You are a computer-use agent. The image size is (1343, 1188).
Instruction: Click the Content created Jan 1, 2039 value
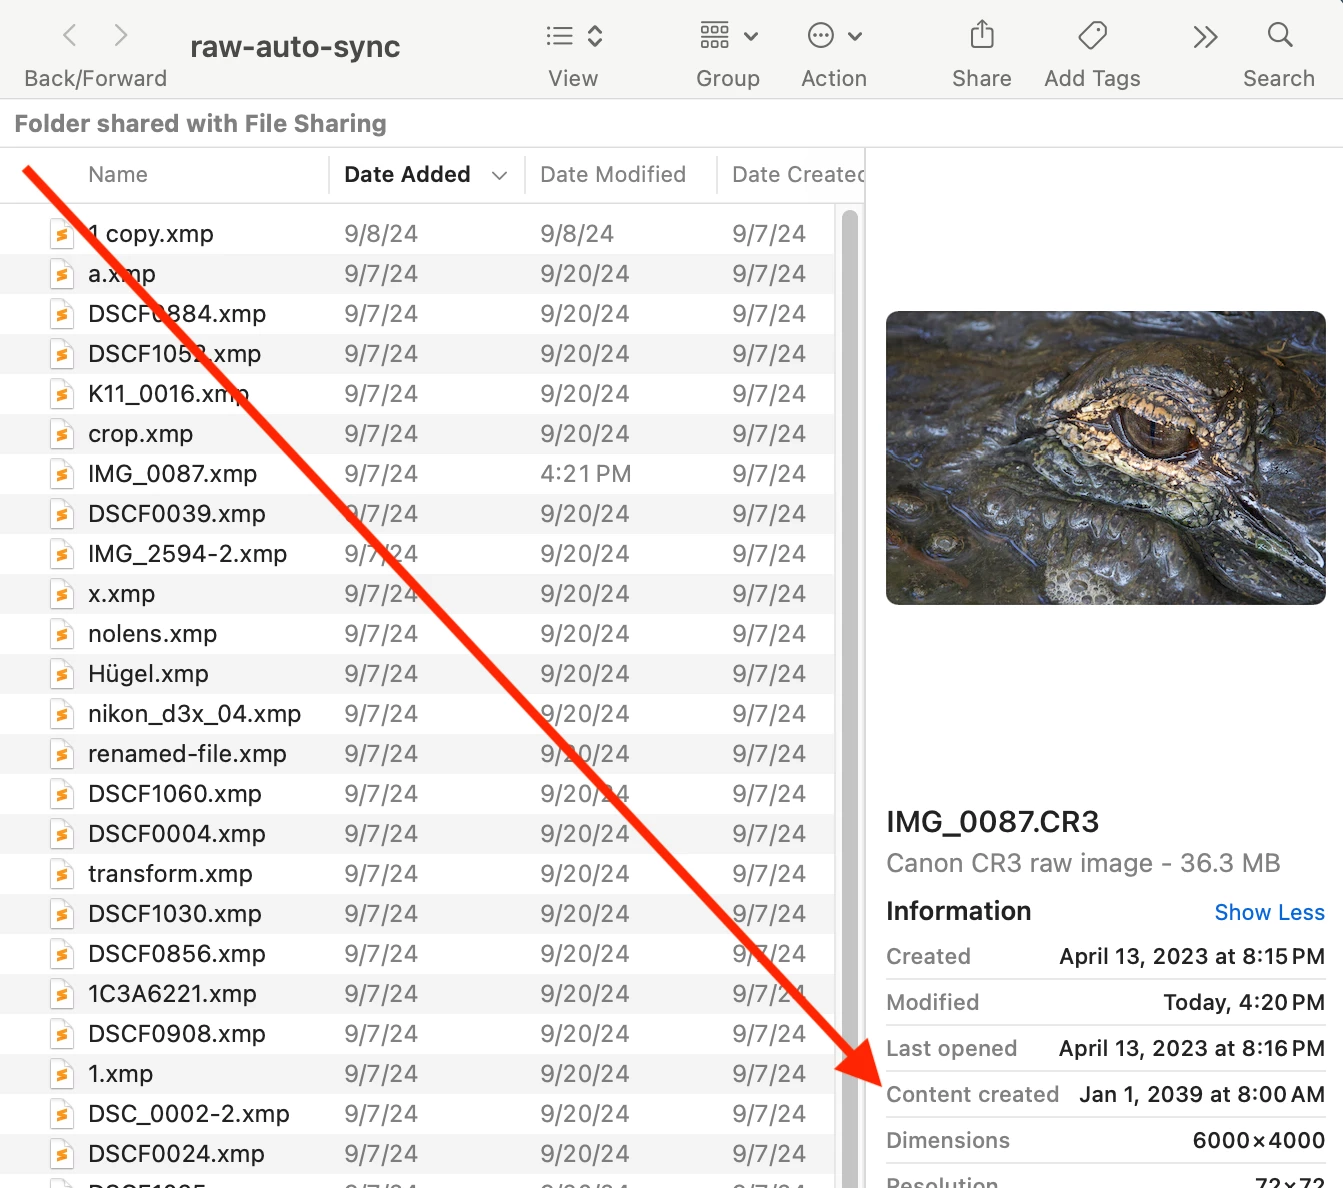point(1202,1095)
